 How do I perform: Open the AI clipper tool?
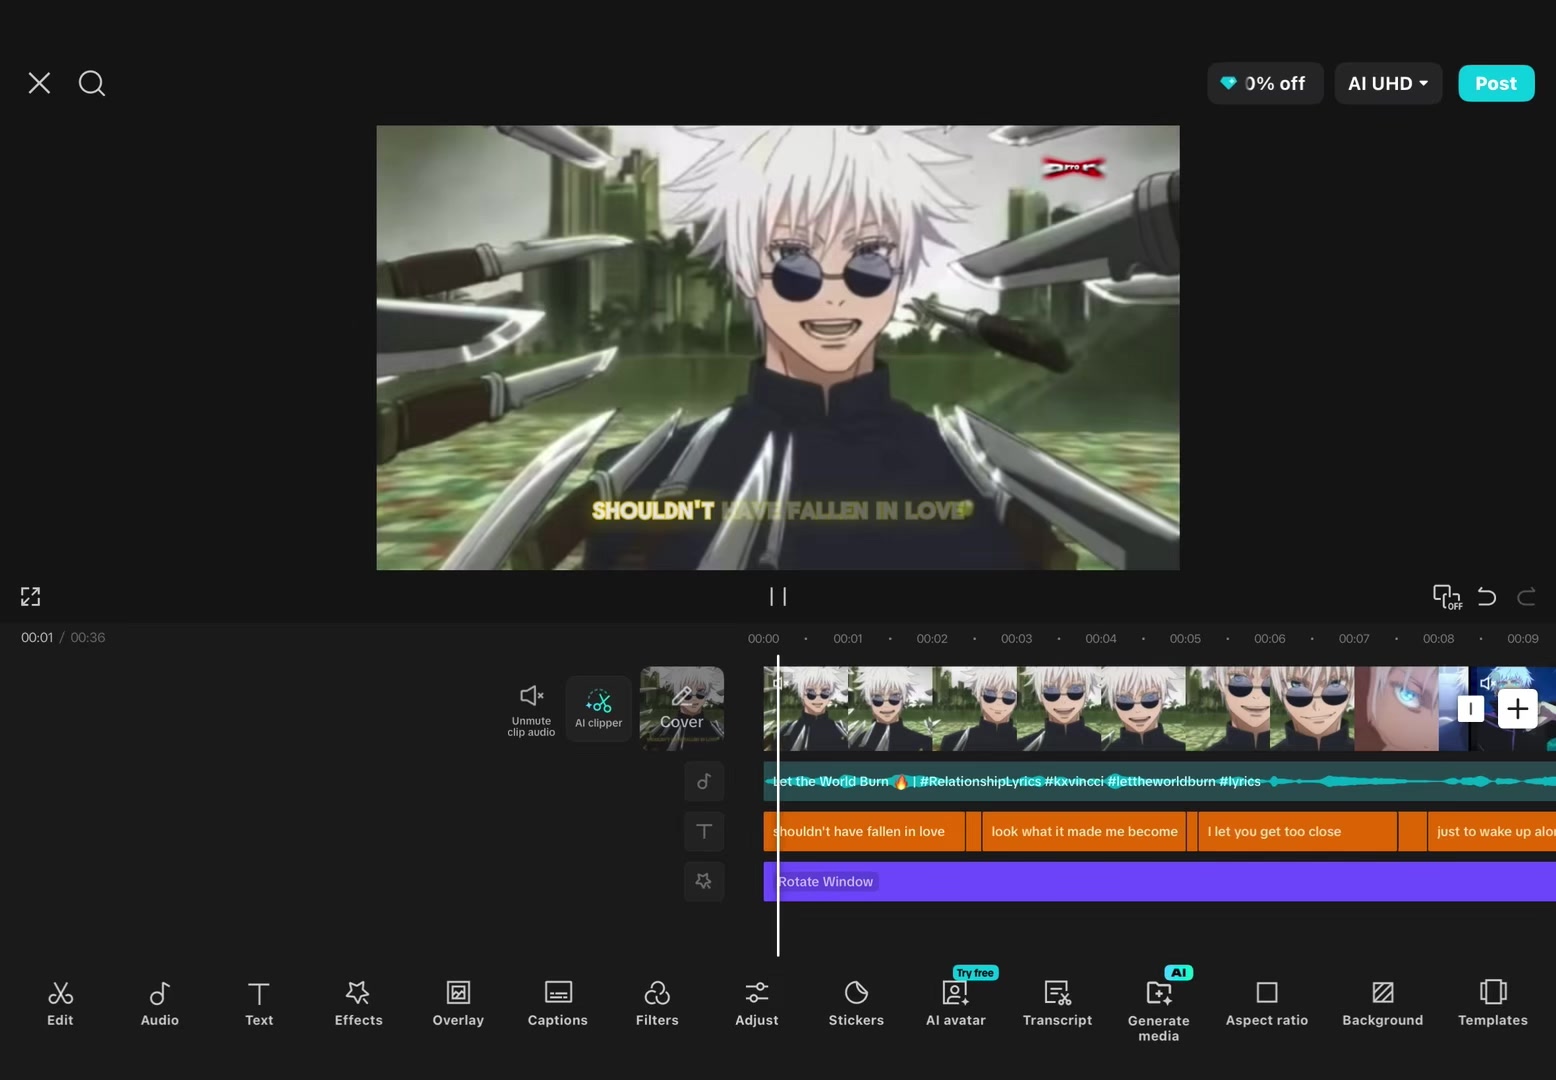click(598, 709)
